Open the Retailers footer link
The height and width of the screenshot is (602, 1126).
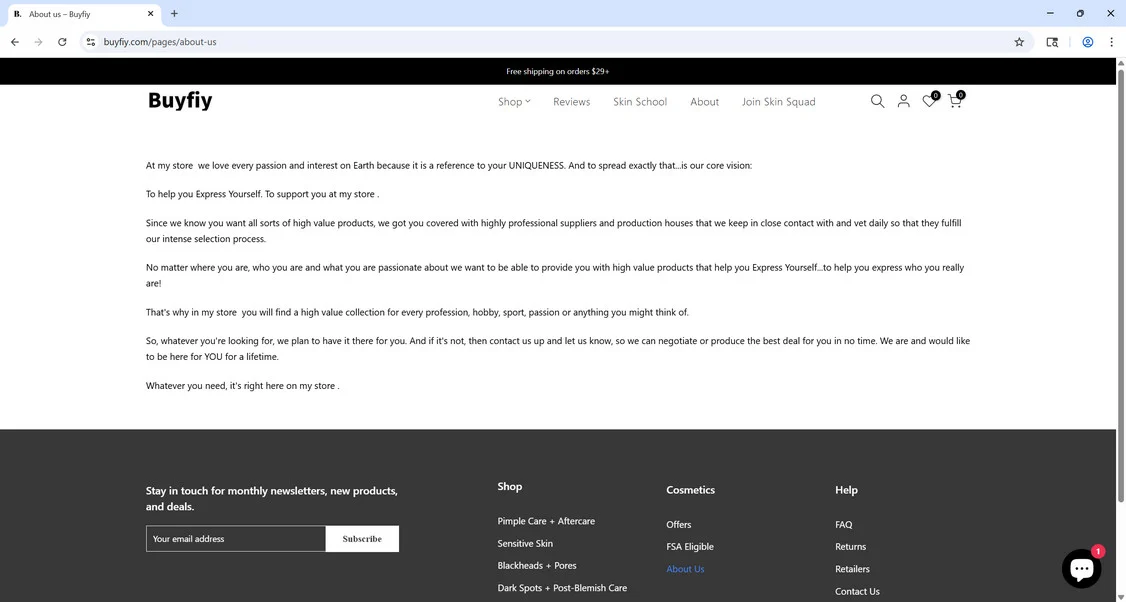pos(852,569)
